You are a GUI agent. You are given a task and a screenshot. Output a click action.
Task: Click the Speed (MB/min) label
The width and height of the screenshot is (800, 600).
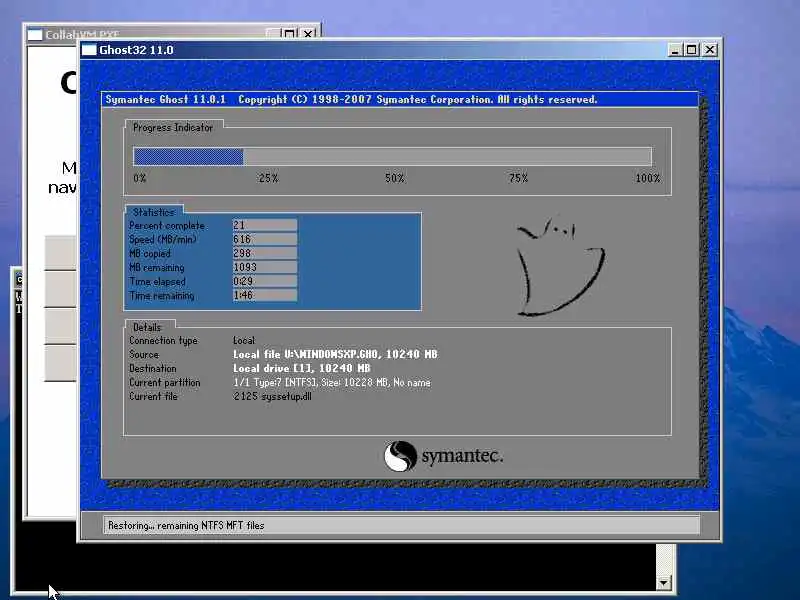(163, 239)
